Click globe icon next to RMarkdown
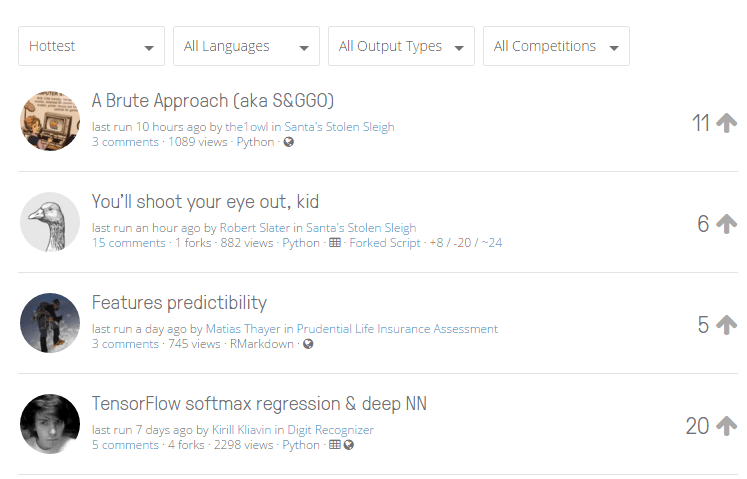Screen dimensions: 747x479 [x=308, y=344]
